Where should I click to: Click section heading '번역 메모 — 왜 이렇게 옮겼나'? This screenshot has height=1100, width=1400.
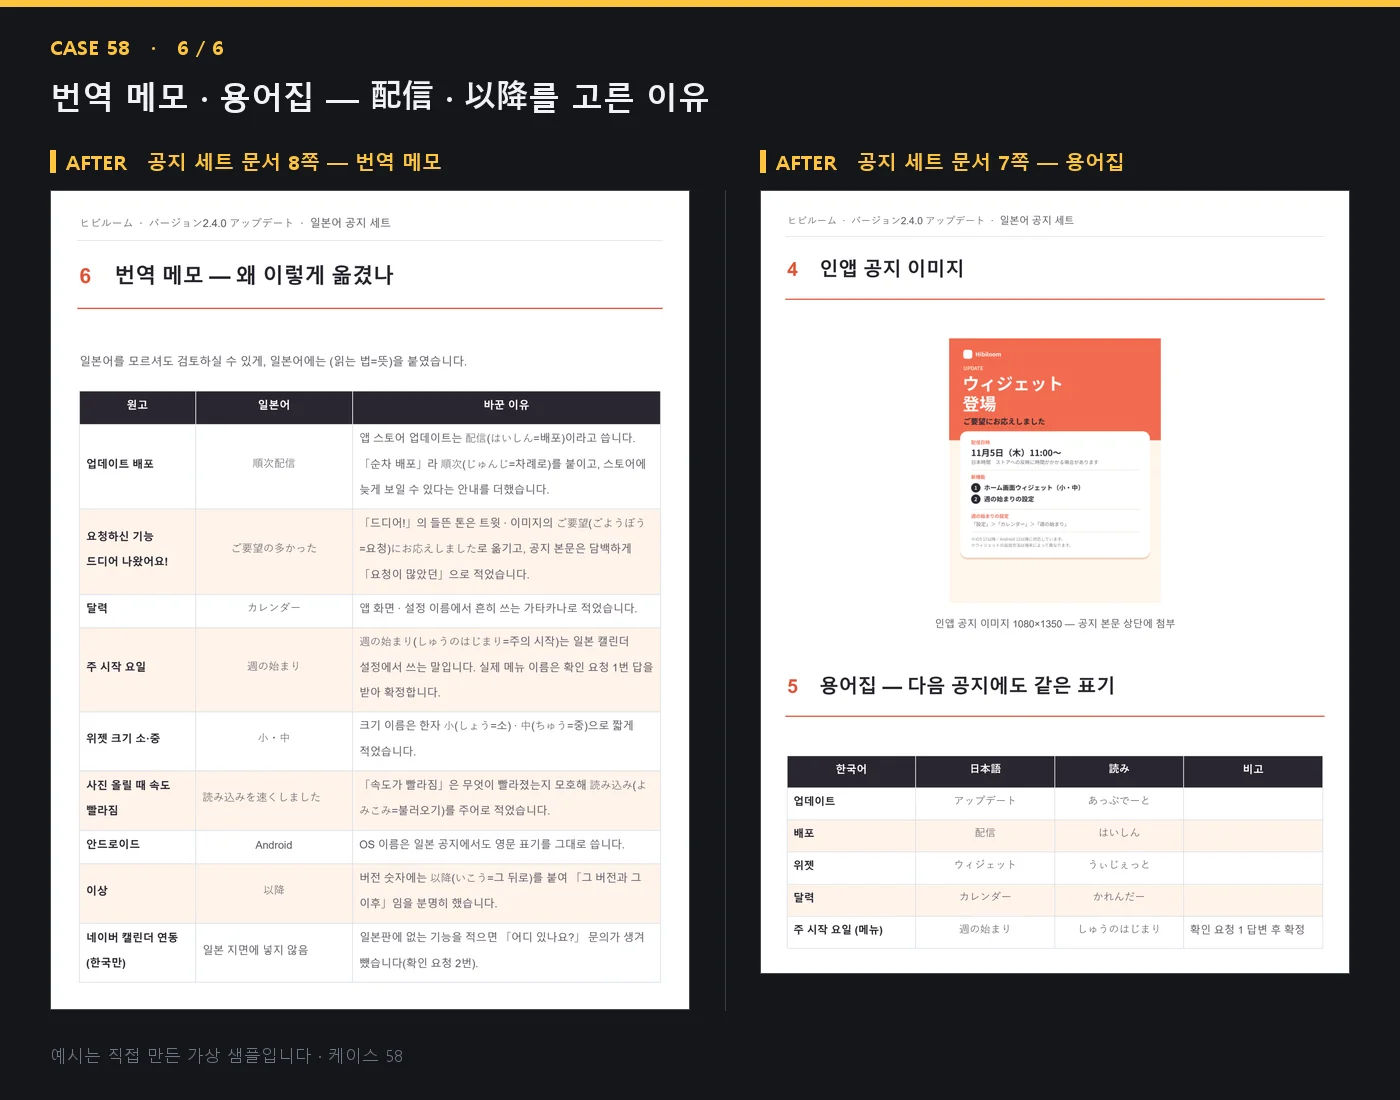tap(254, 275)
